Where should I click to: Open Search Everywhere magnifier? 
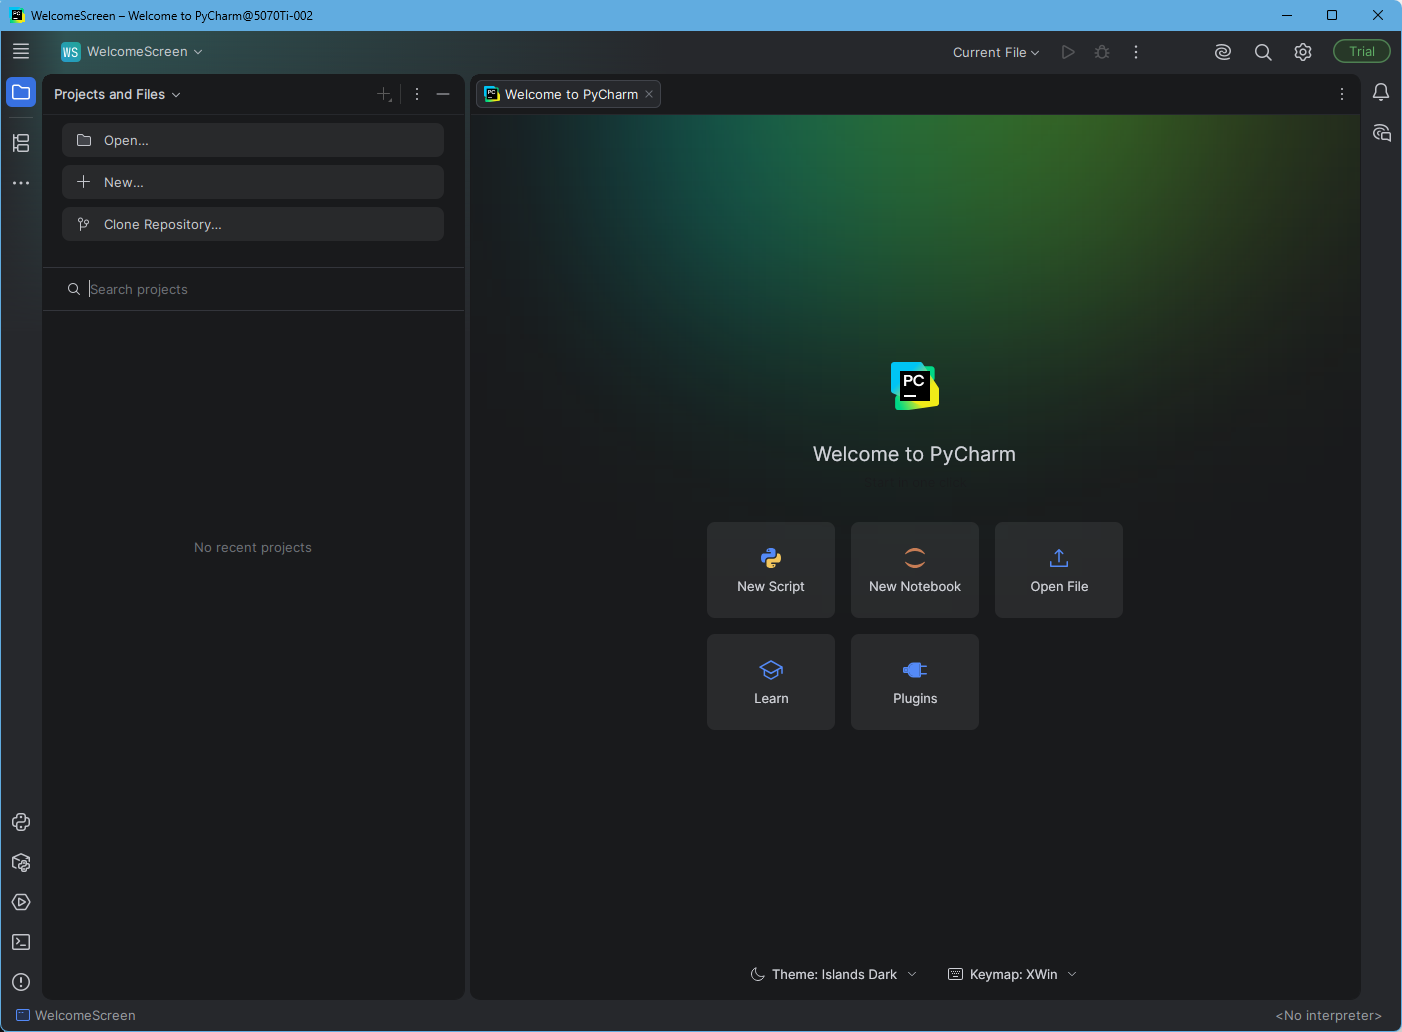point(1263,52)
